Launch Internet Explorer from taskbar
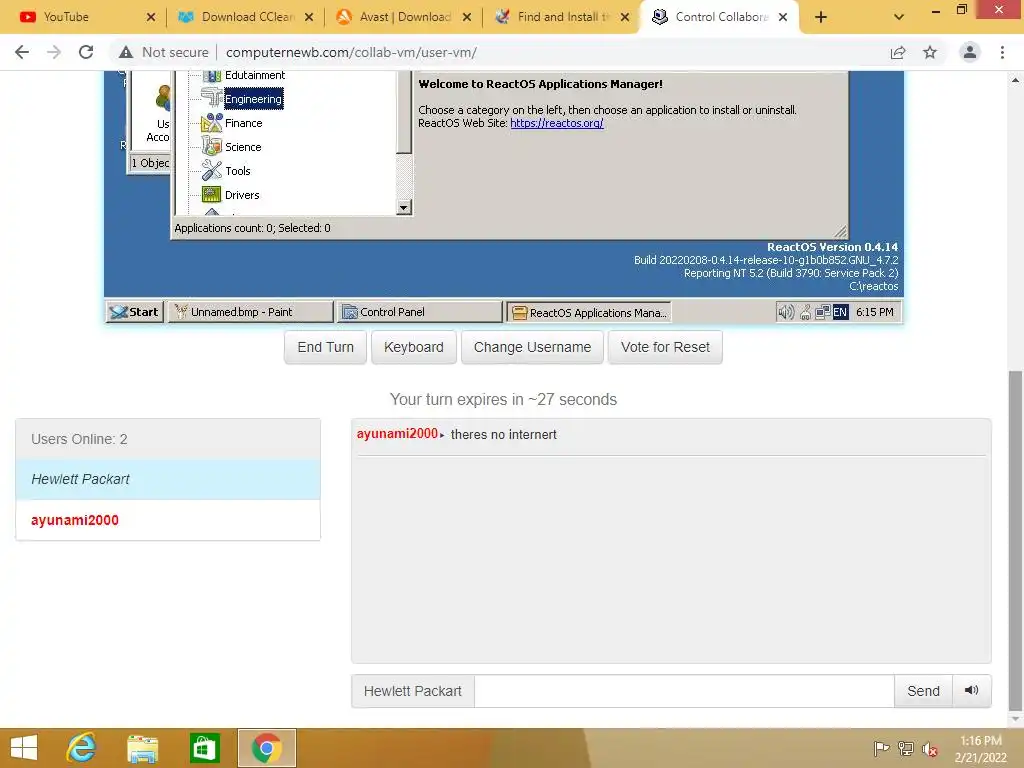The height and width of the screenshot is (768, 1024). [x=82, y=748]
